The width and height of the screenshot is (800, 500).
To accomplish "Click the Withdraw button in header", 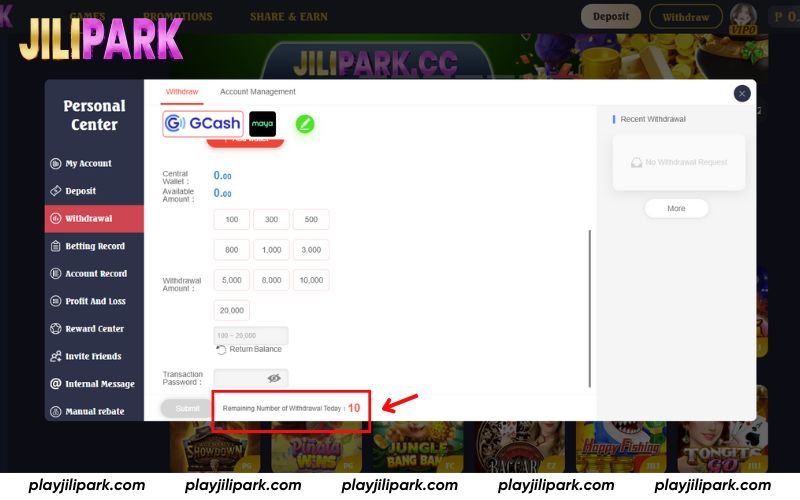I will (x=686, y=17).
